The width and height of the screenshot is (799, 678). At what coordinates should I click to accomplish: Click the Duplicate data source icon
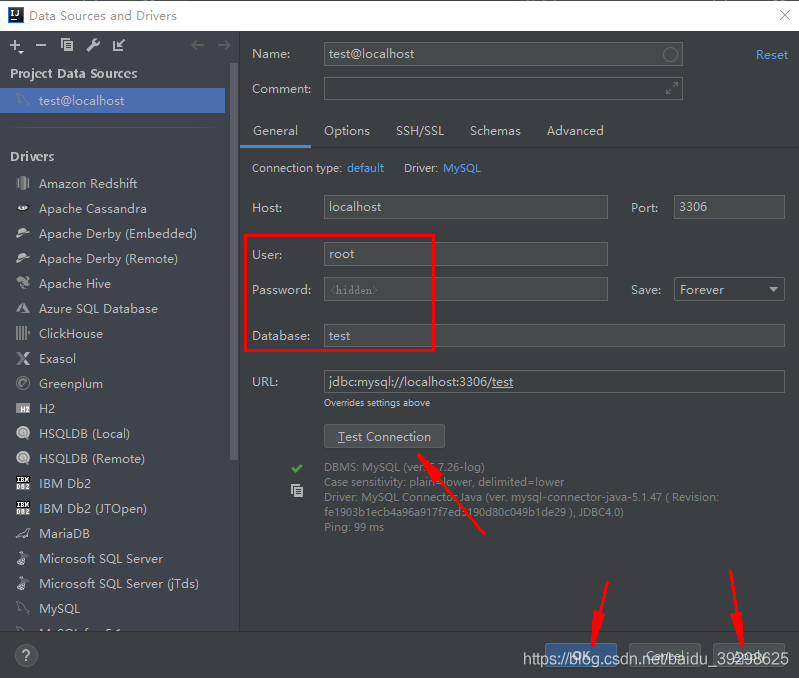click(67, 45)
